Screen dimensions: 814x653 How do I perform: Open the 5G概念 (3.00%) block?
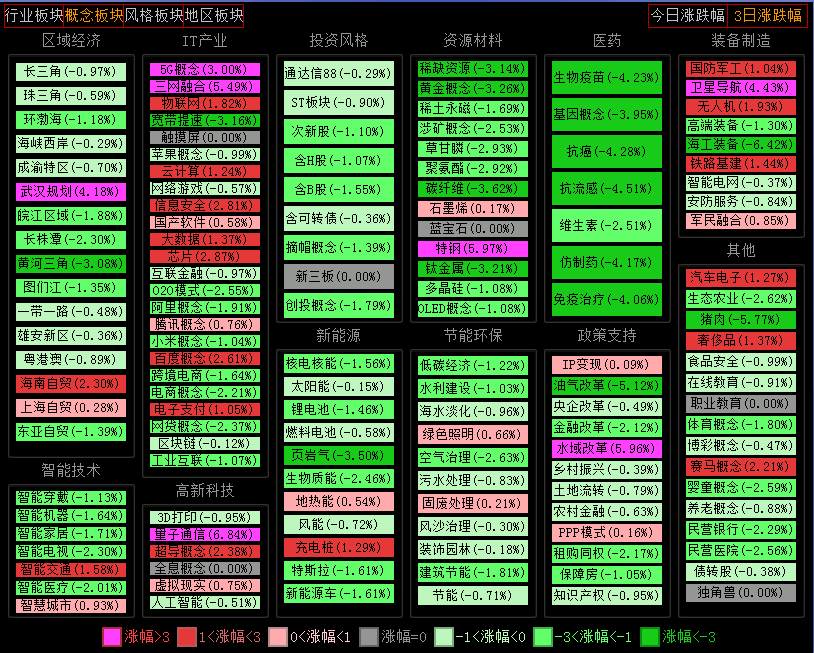205,70
